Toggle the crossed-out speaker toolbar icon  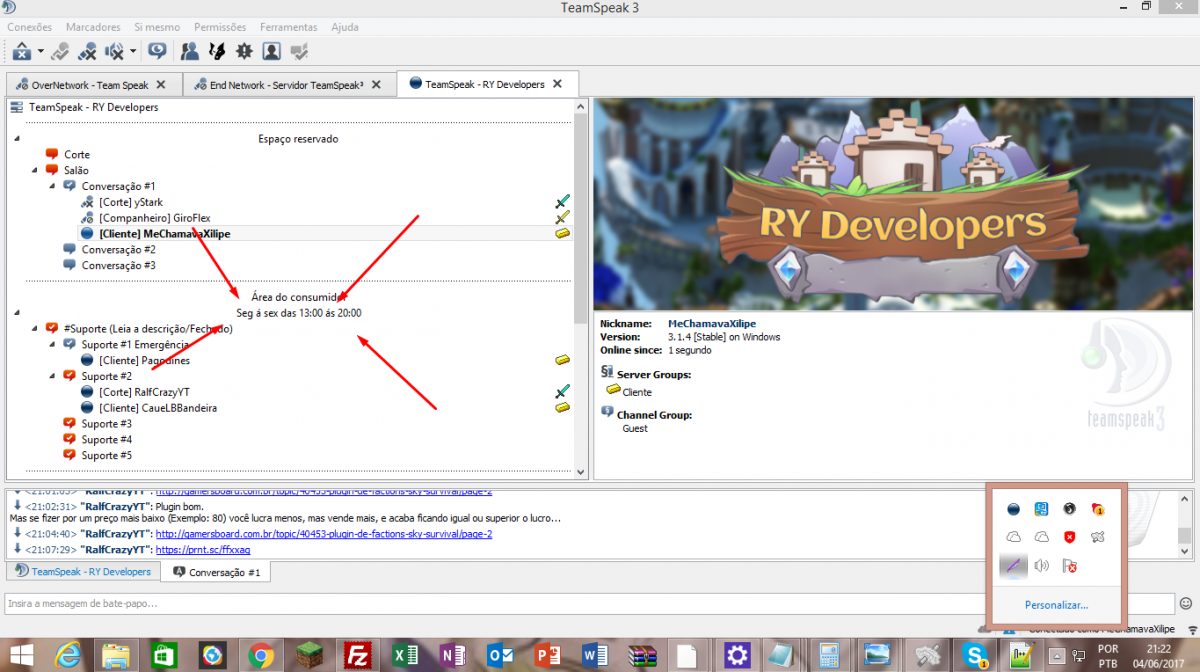pos(114,50)
